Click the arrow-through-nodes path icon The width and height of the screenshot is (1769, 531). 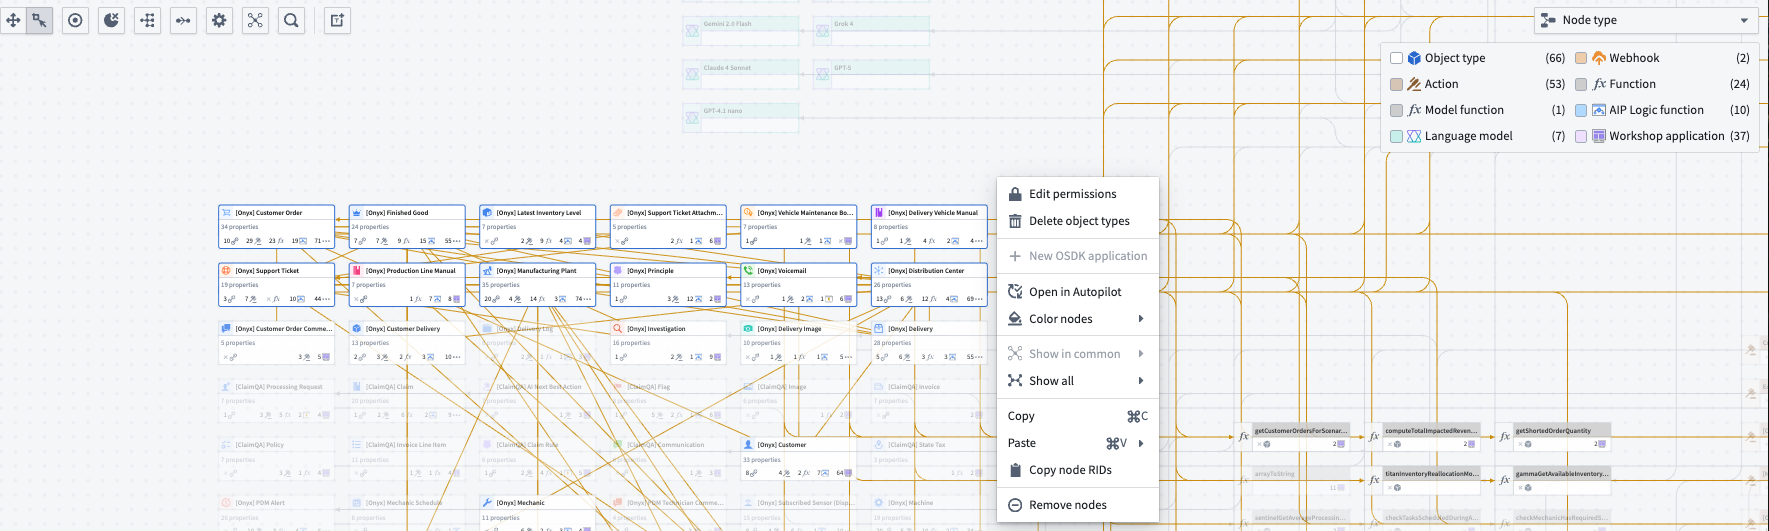183,20
